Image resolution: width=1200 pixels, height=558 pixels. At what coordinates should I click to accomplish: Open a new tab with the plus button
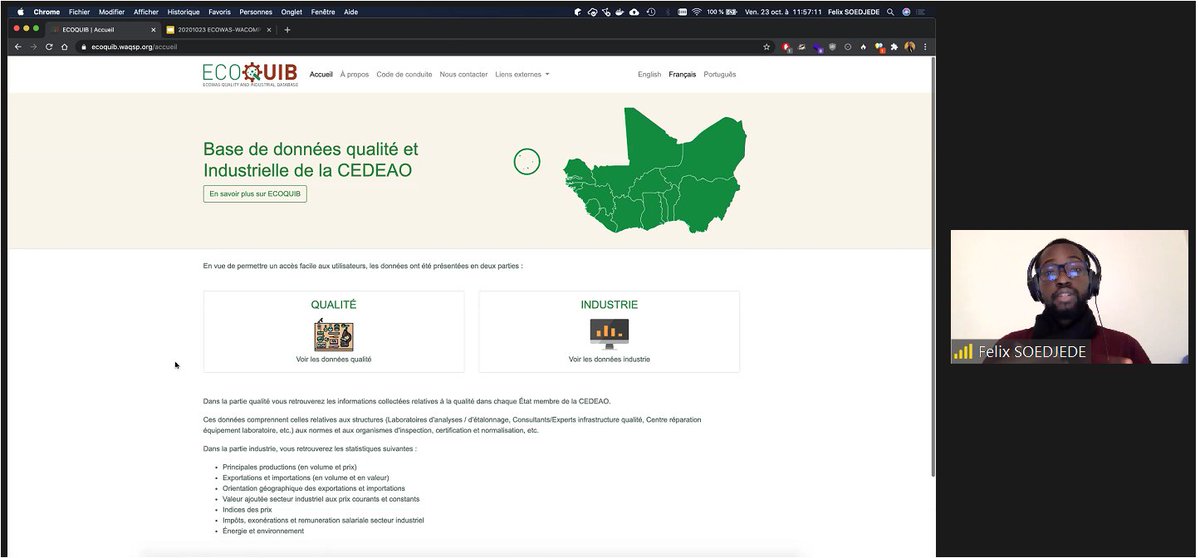tap(287, 30)
